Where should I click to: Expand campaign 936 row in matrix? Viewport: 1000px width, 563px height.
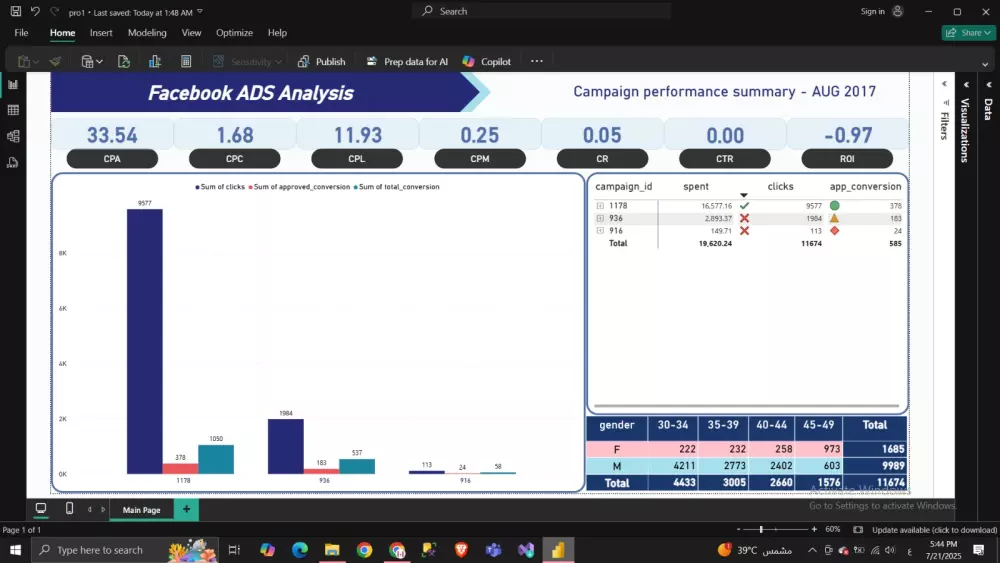[x=600, y=218]
